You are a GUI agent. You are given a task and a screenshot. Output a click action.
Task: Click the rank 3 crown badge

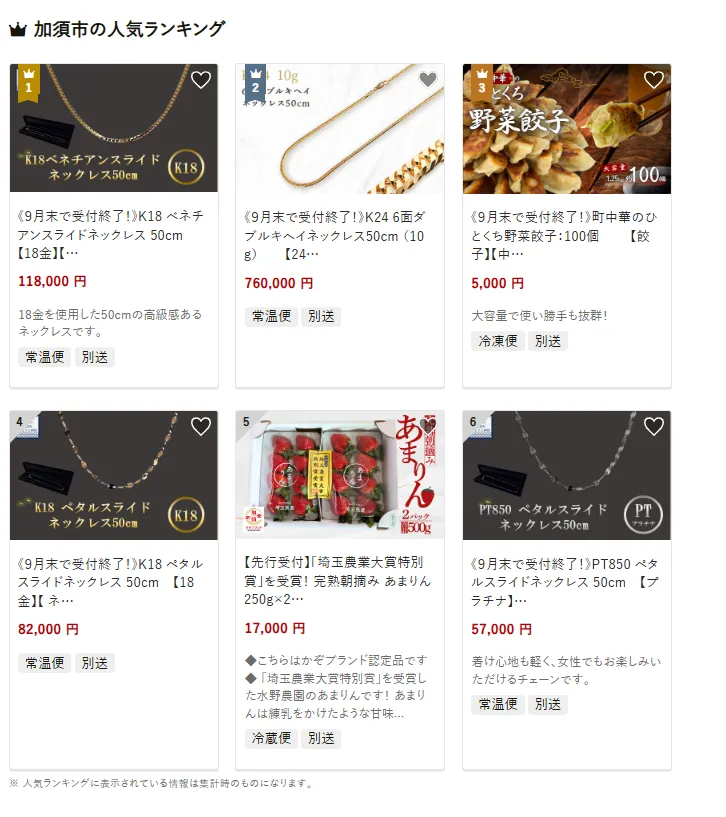[x=482, y=82]
